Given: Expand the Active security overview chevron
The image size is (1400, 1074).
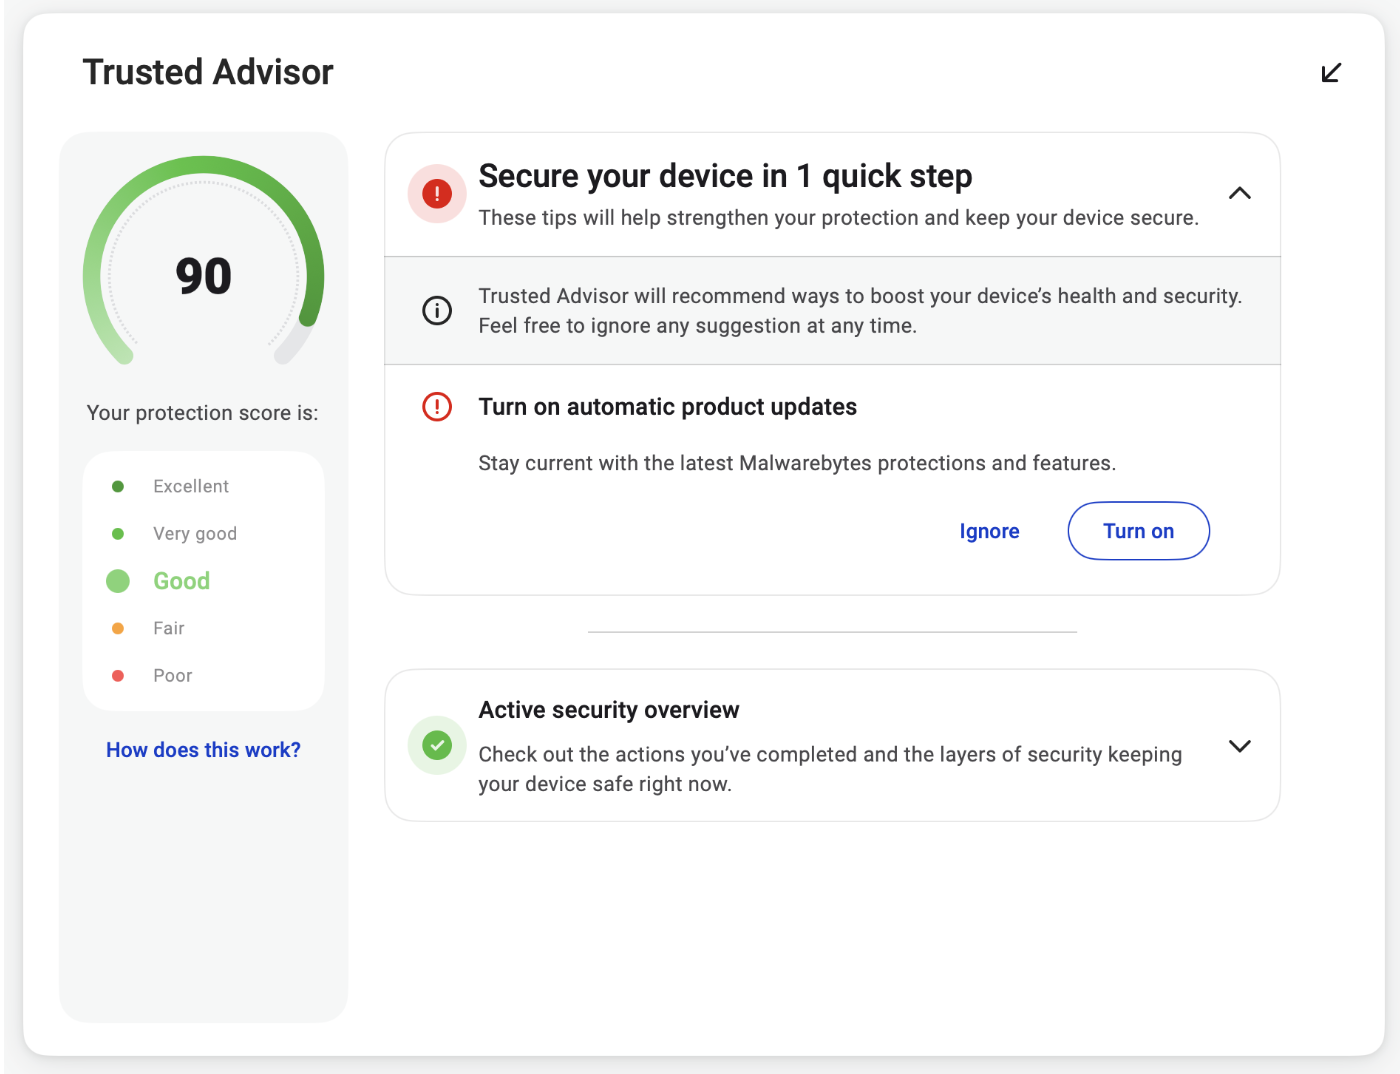Looking at the screenshot, I should pos(1240,746).
